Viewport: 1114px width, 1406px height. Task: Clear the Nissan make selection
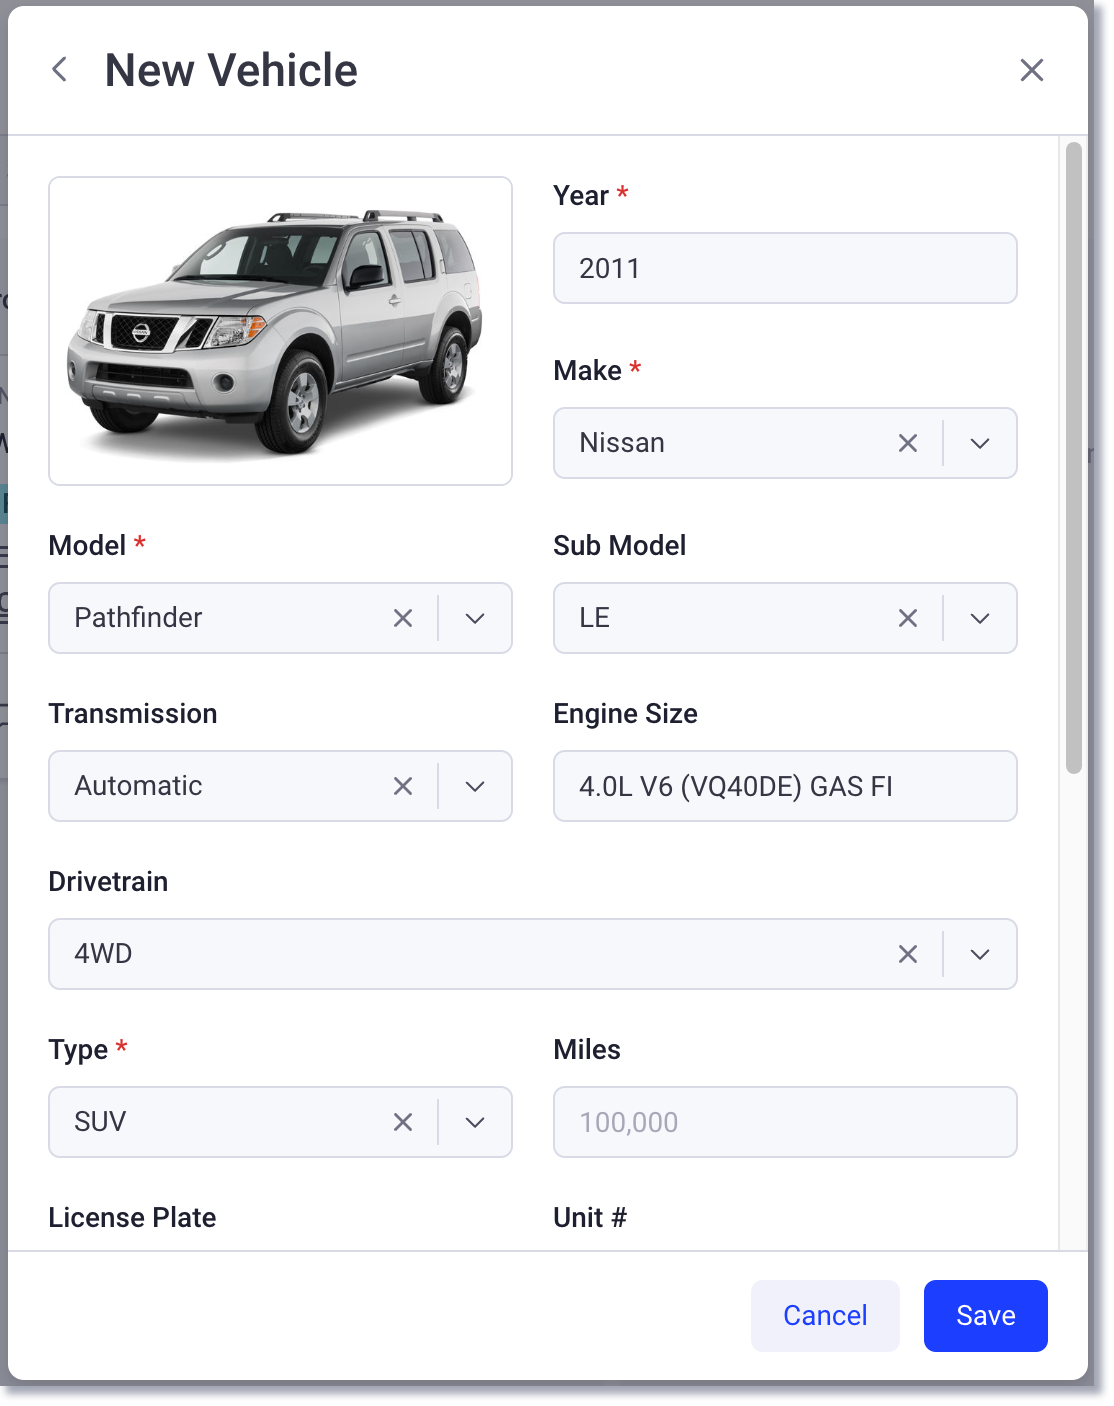pyautogui.click(x=907, y=443)
